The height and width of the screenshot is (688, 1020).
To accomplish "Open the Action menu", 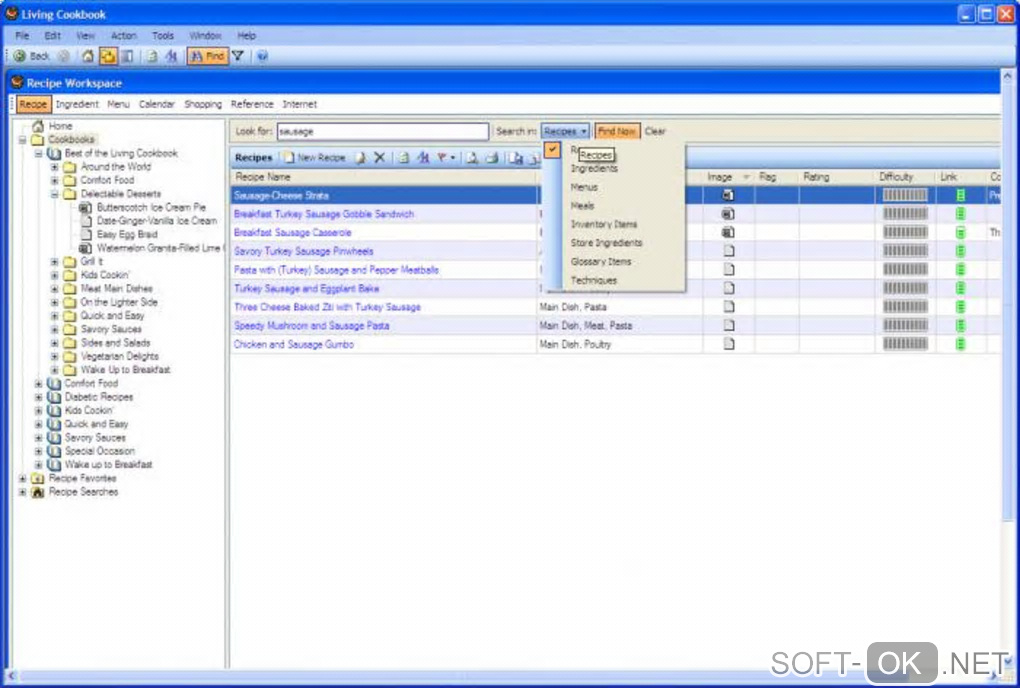I will tap(124, 36).
